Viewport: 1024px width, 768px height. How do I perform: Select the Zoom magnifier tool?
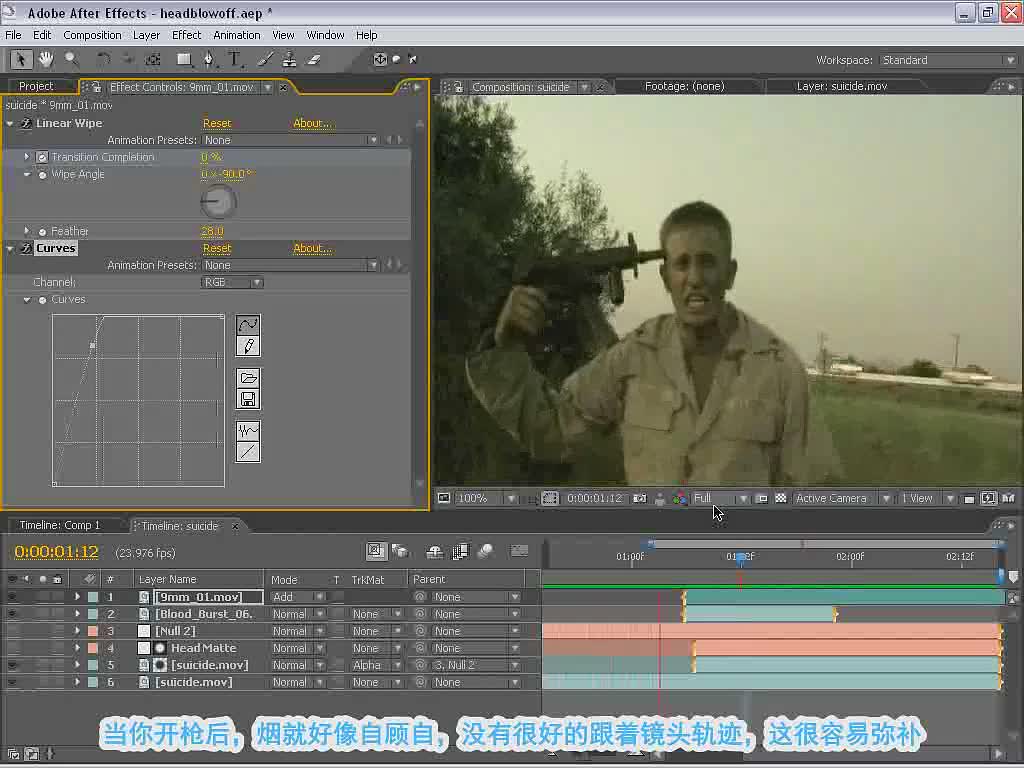(71, 59)
